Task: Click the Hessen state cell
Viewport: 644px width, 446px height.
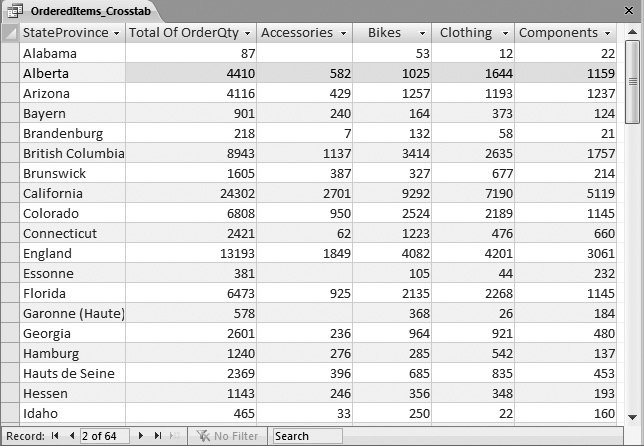Action: tap(72, 393)
